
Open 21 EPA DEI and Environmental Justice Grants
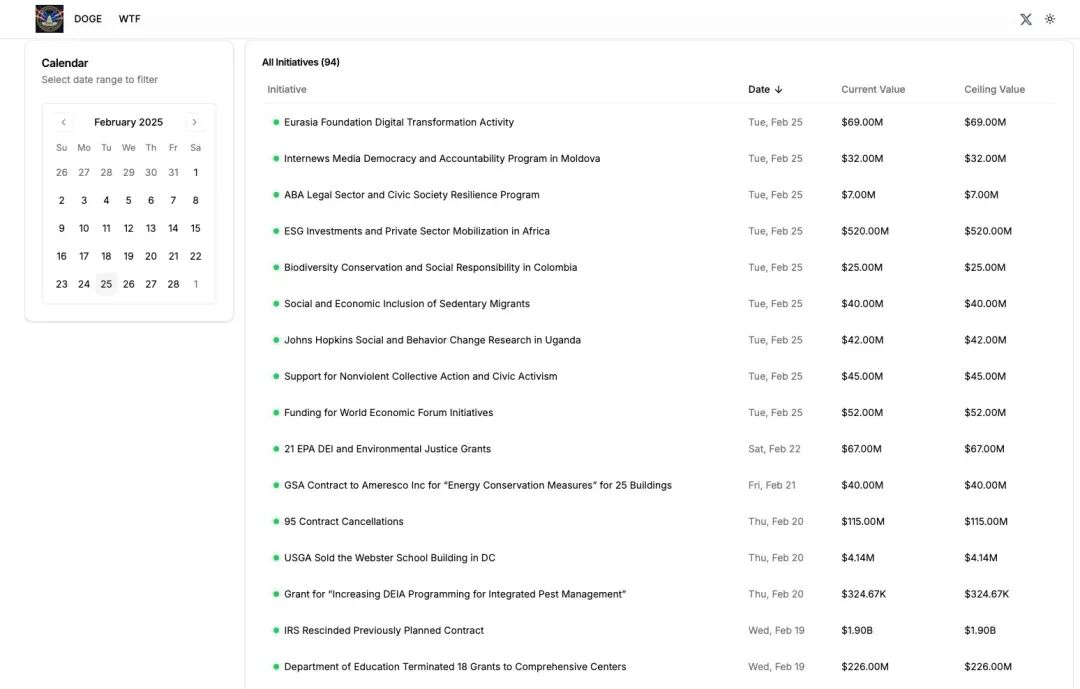[x=387, y=449]
